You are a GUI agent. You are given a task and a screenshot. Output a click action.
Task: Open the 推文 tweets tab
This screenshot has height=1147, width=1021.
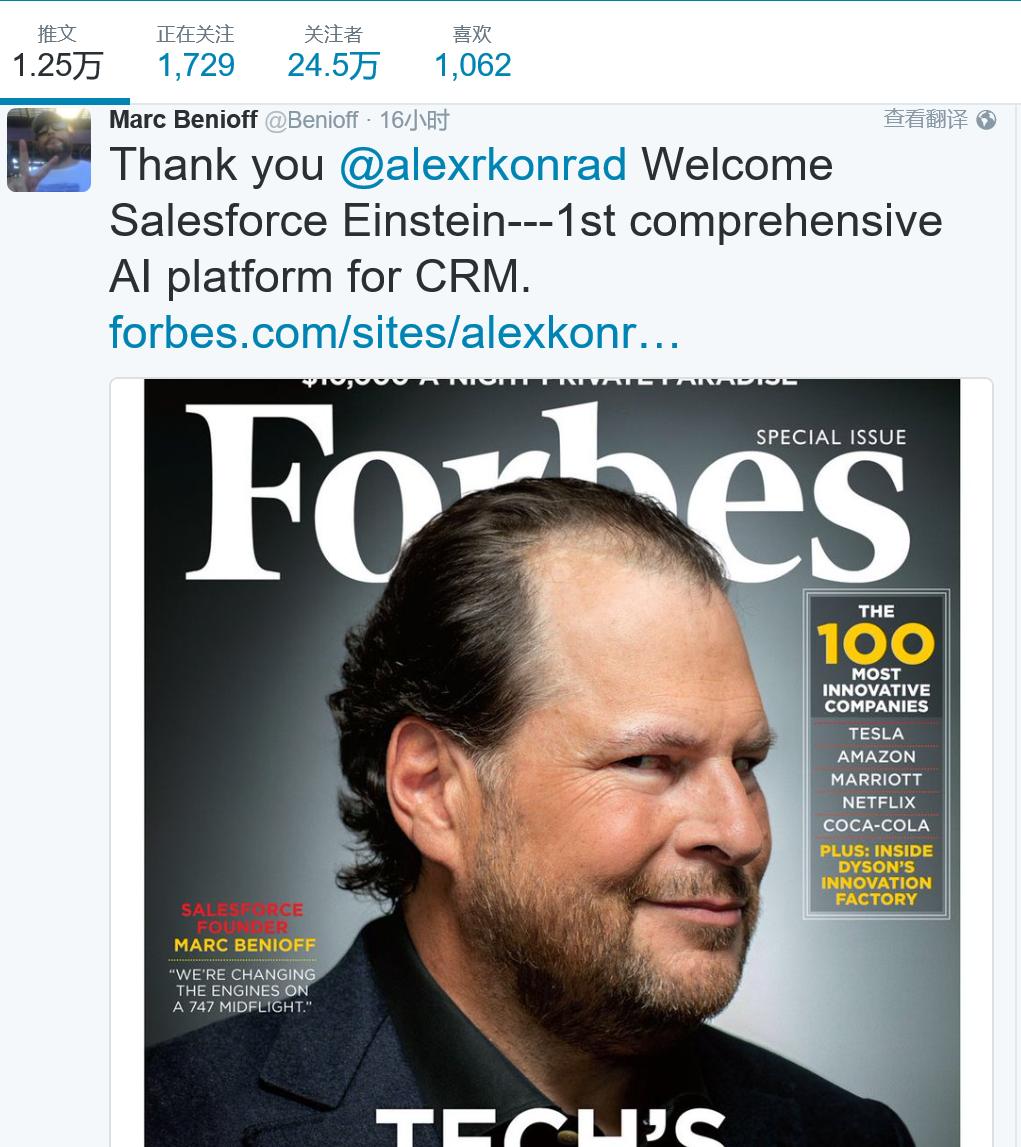pos(57,35)
